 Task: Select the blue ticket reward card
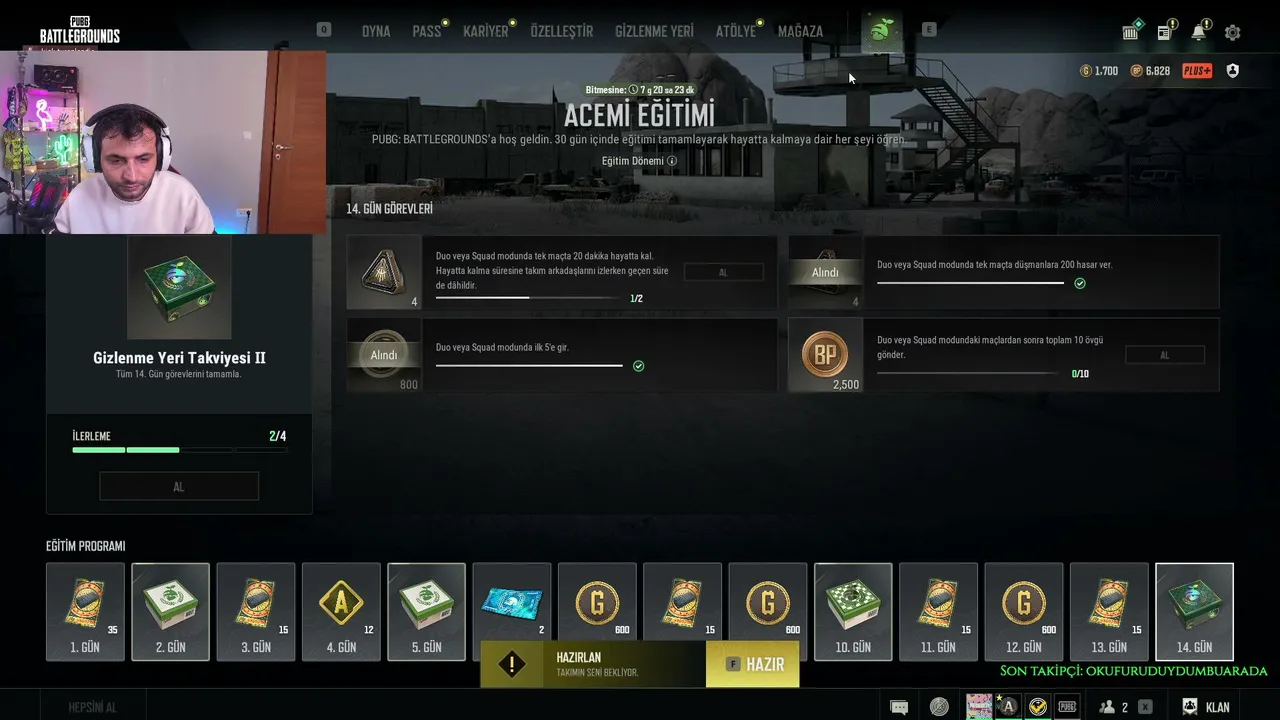tap(512, 602)
